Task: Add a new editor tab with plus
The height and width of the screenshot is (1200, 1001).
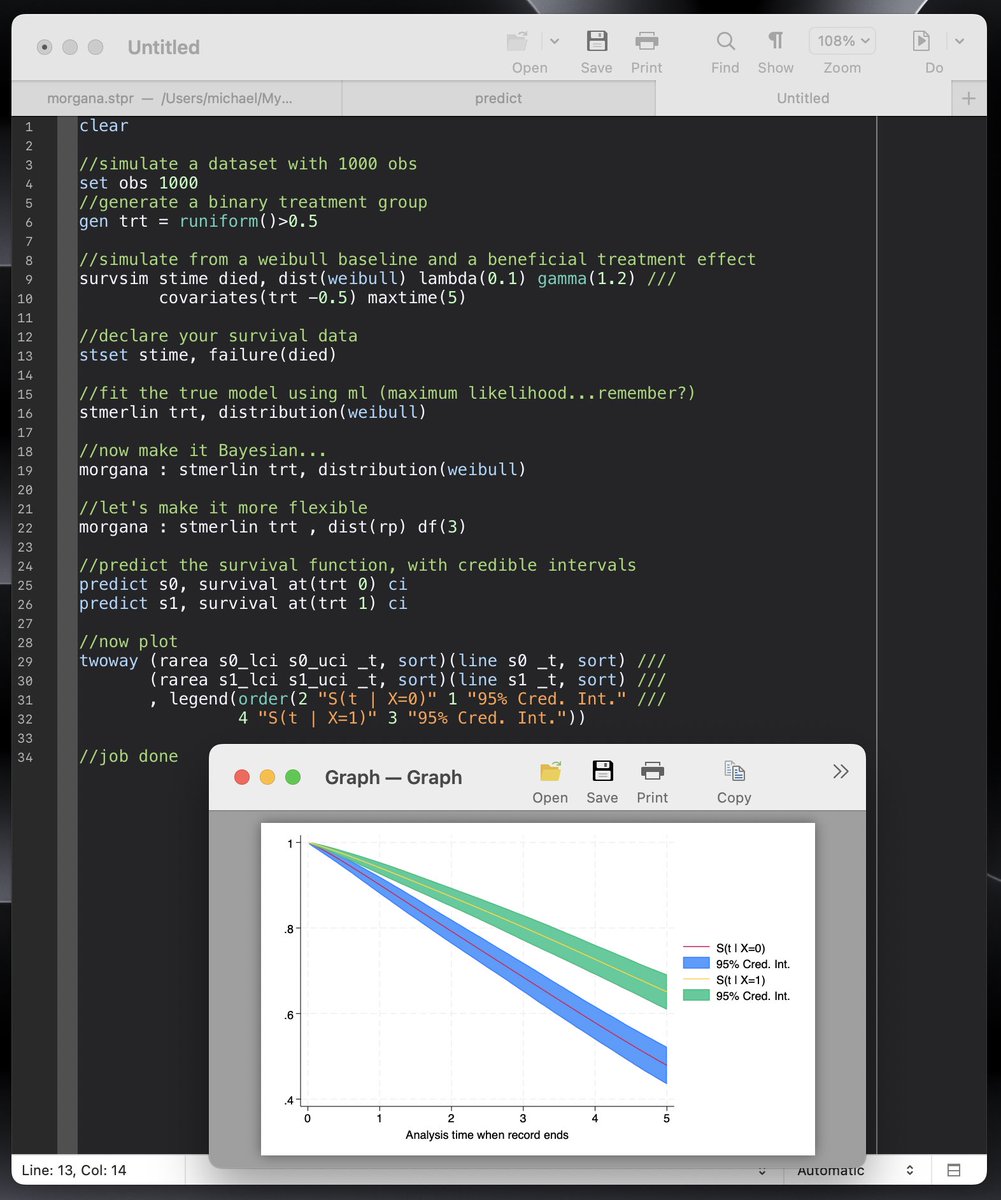Action: tap(968, 98)
